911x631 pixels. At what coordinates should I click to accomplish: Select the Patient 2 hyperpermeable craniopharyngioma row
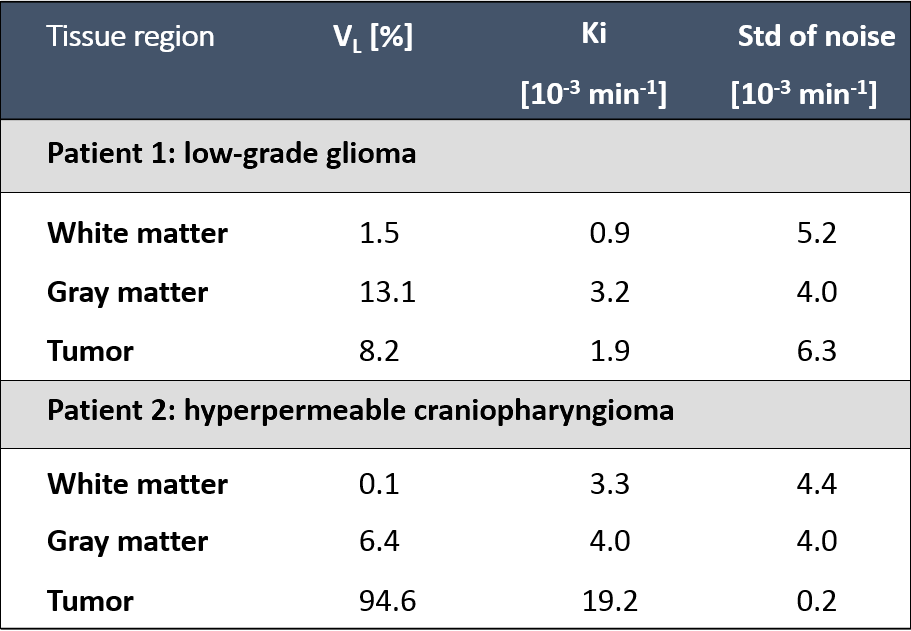pos(360,411)
